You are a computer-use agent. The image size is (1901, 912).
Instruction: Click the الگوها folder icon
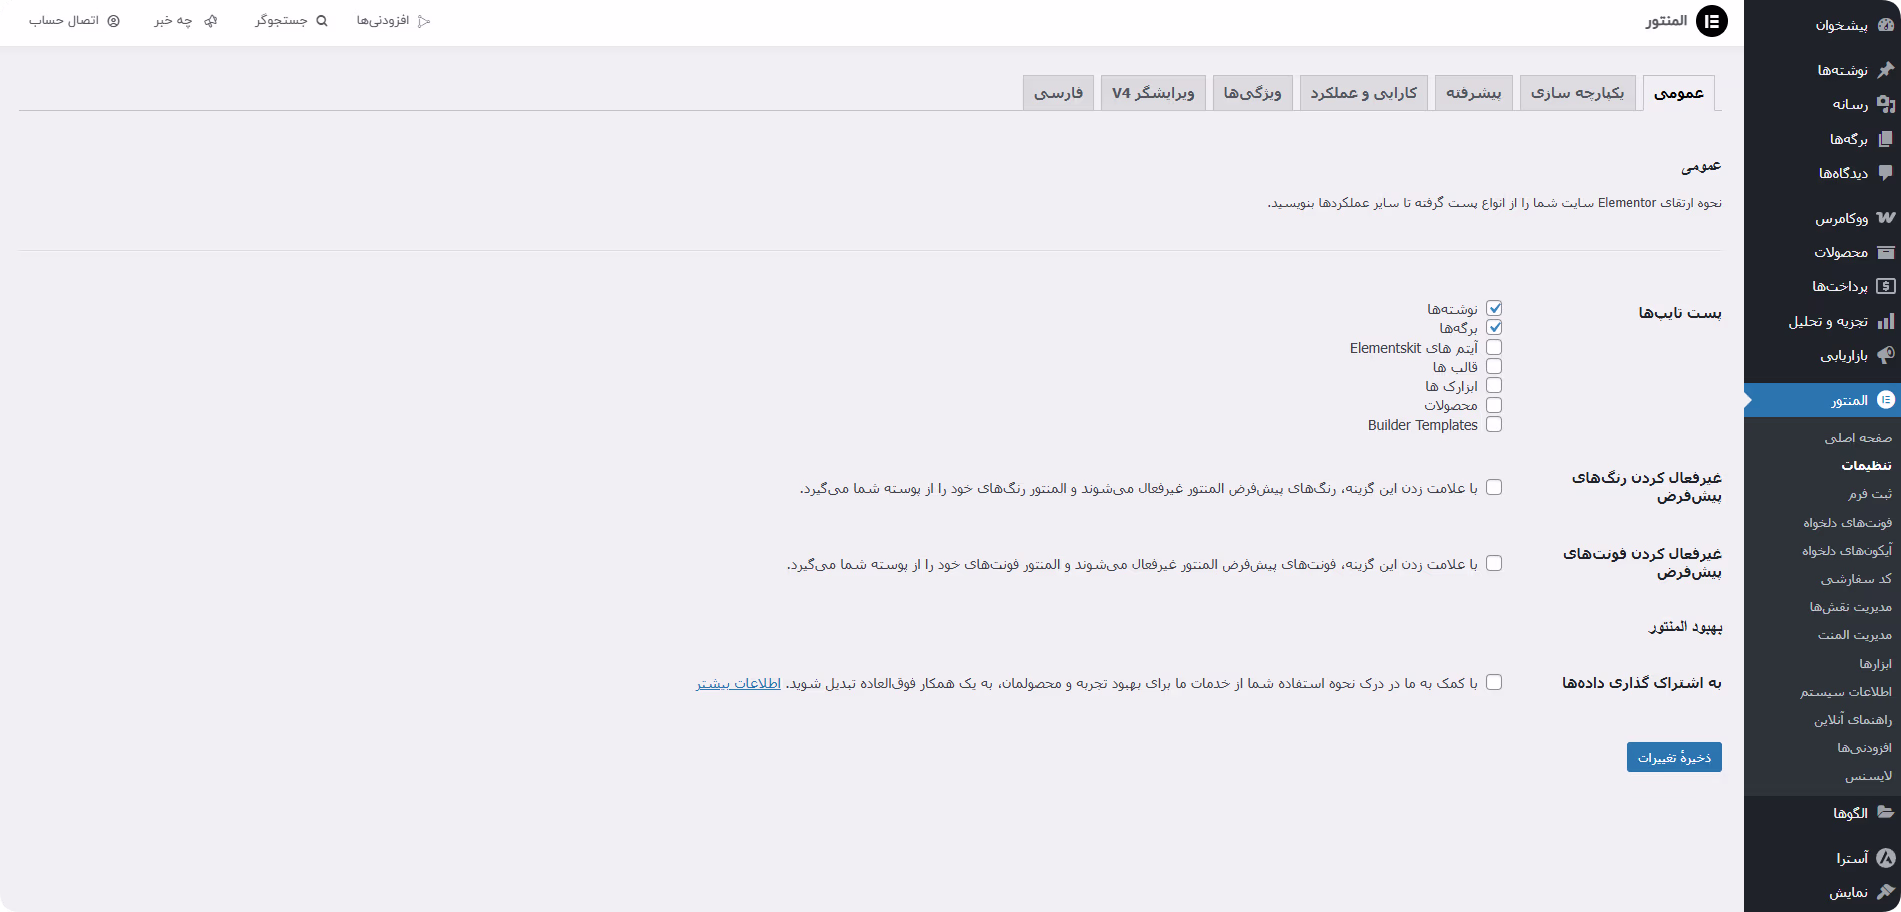(1886, 813)
